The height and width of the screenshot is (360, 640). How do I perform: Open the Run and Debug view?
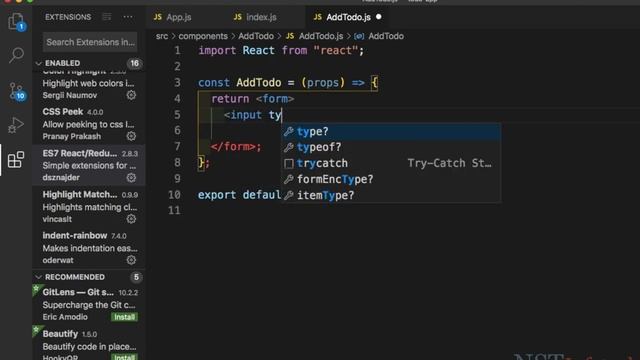click(x=16, y=125)
